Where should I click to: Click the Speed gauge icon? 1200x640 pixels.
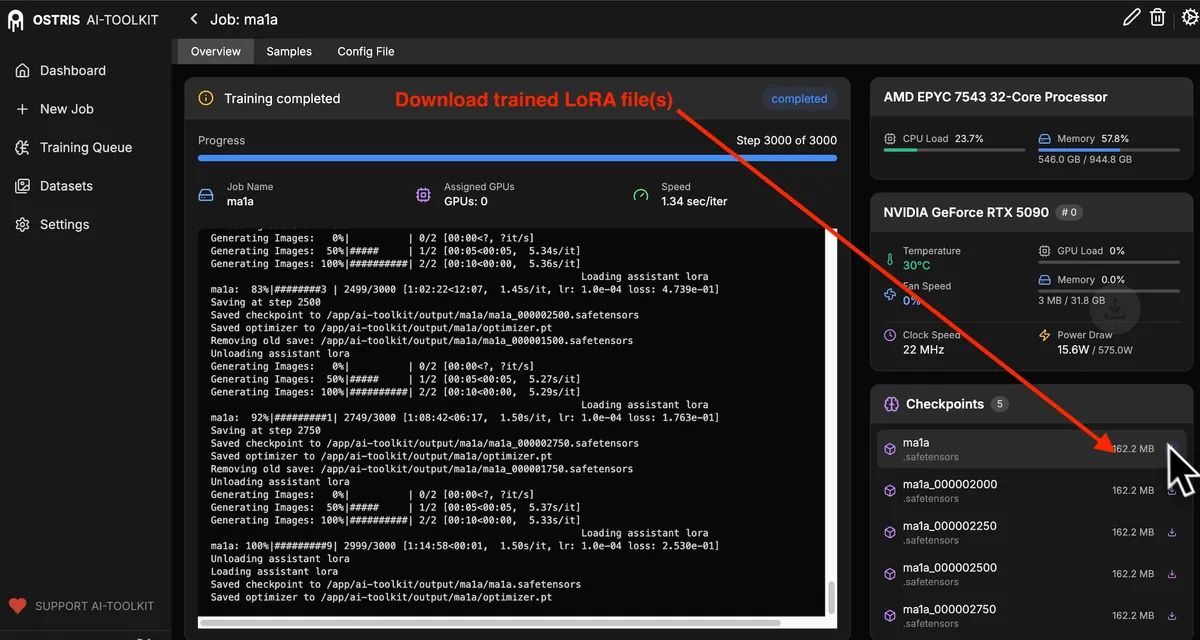click(641, 194)
